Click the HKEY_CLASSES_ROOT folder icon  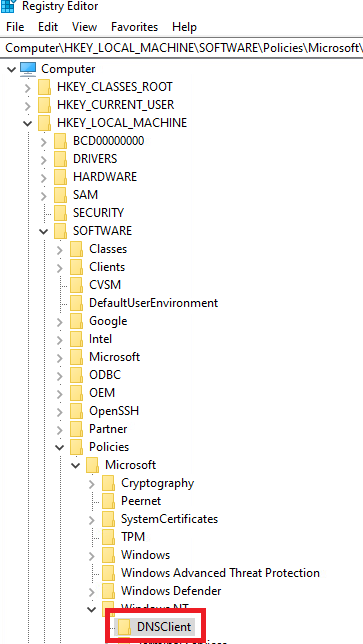pos(44,87)
